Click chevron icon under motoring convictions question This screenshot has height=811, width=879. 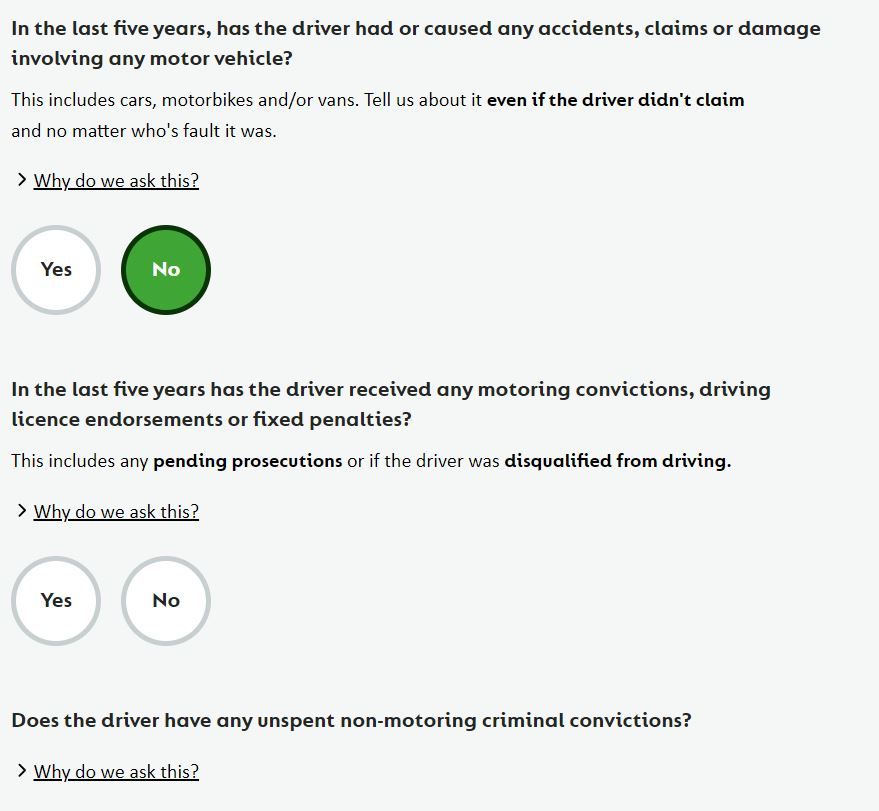tap(22, 511)
